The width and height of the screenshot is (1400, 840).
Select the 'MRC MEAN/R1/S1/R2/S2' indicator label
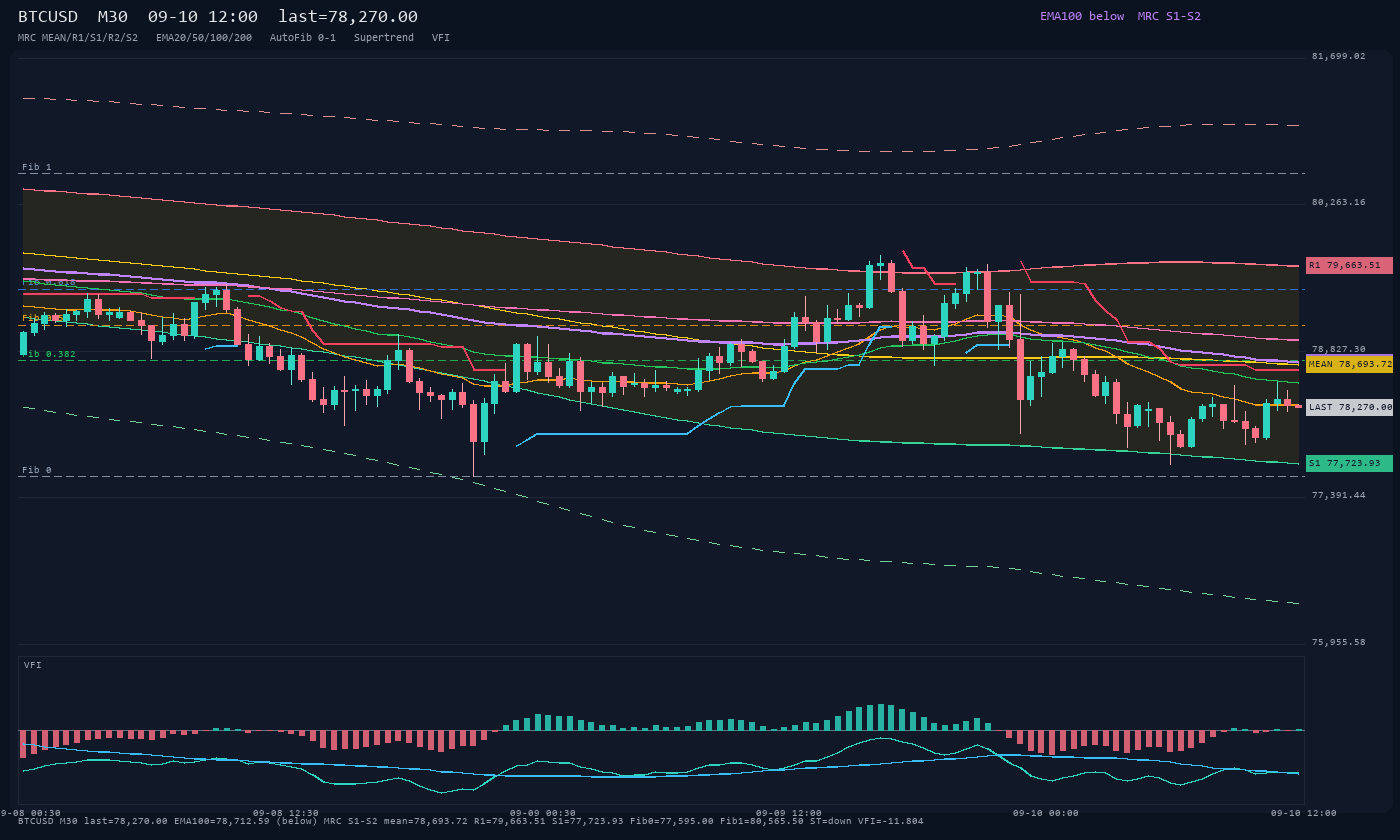point(78,37)
